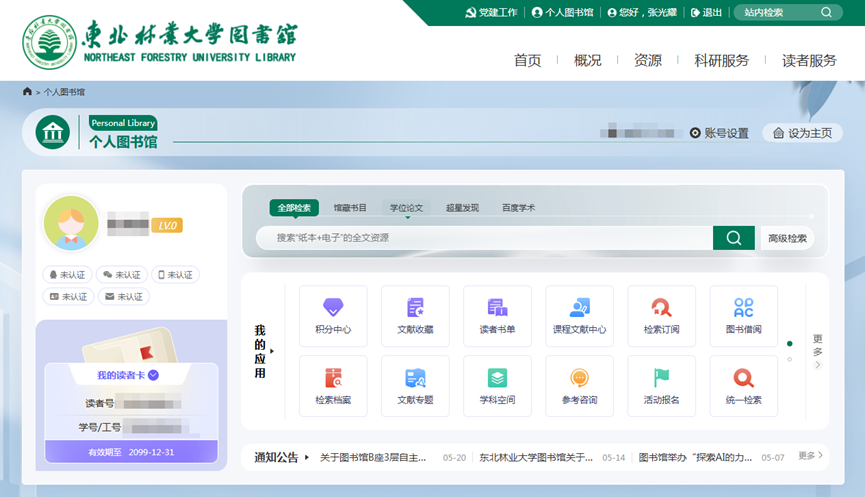Open the 图书借阅 app icon
This screenshot has width=865, height=497.
click(x=743, y=315)
